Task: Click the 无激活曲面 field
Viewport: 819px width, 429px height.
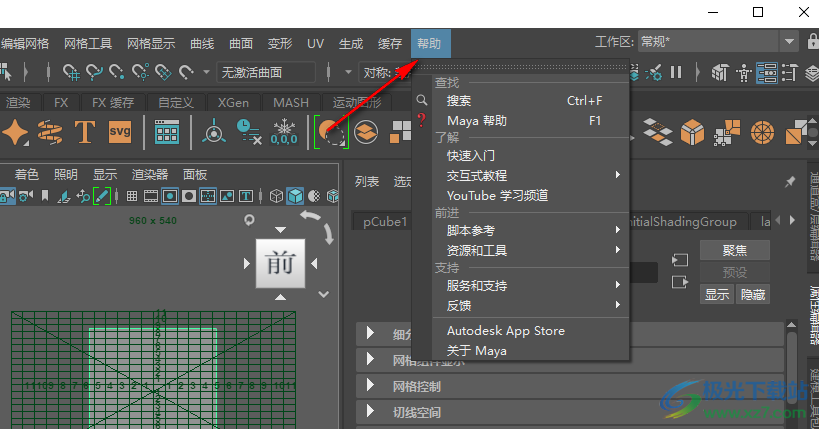Action: click(266, 72)
